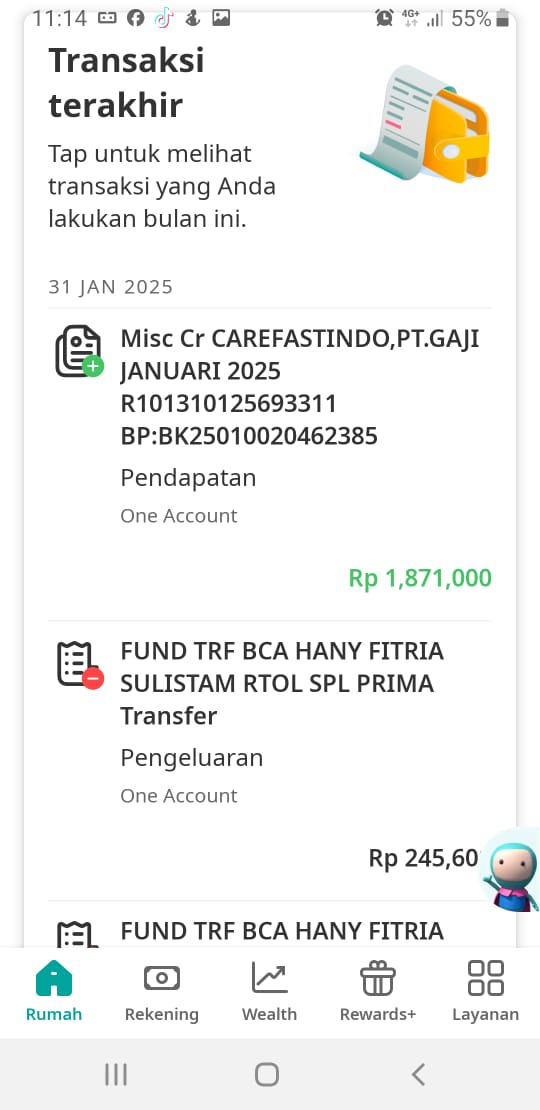Tap the wallet receipt illustration
This screenshot has height=1110, width=540.
tap(425, 124)
